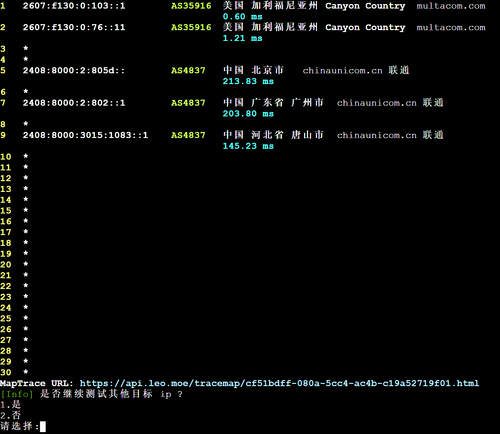Screen dimensions: 500x434
Task: Click the 0.60 ms latency value
Action: (x=242, y=17)
